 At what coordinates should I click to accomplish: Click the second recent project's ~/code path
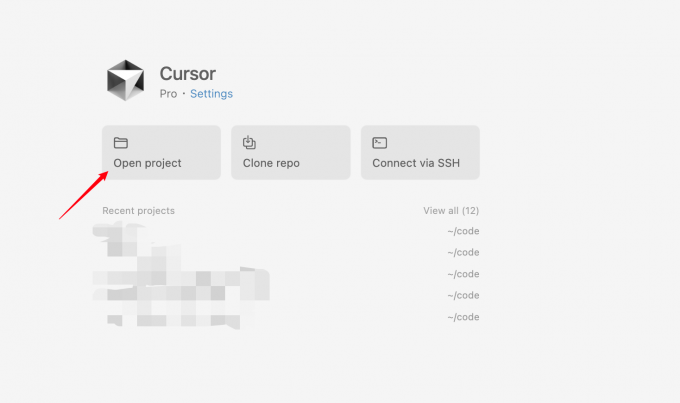coord(463,252)
